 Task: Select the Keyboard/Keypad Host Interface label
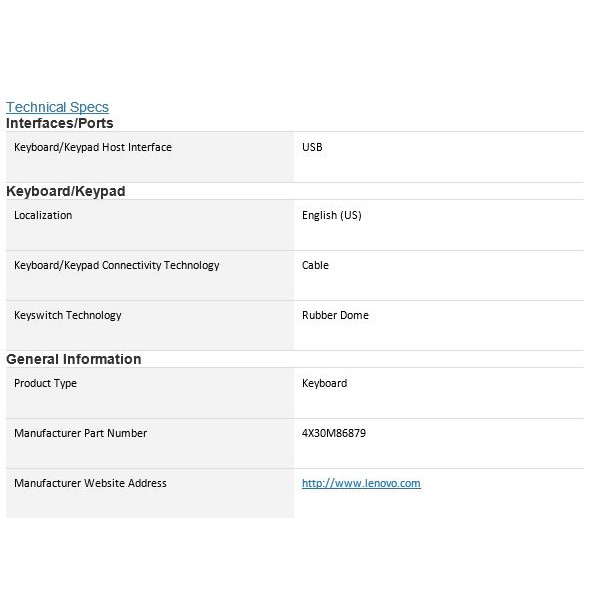click(93, 147)
